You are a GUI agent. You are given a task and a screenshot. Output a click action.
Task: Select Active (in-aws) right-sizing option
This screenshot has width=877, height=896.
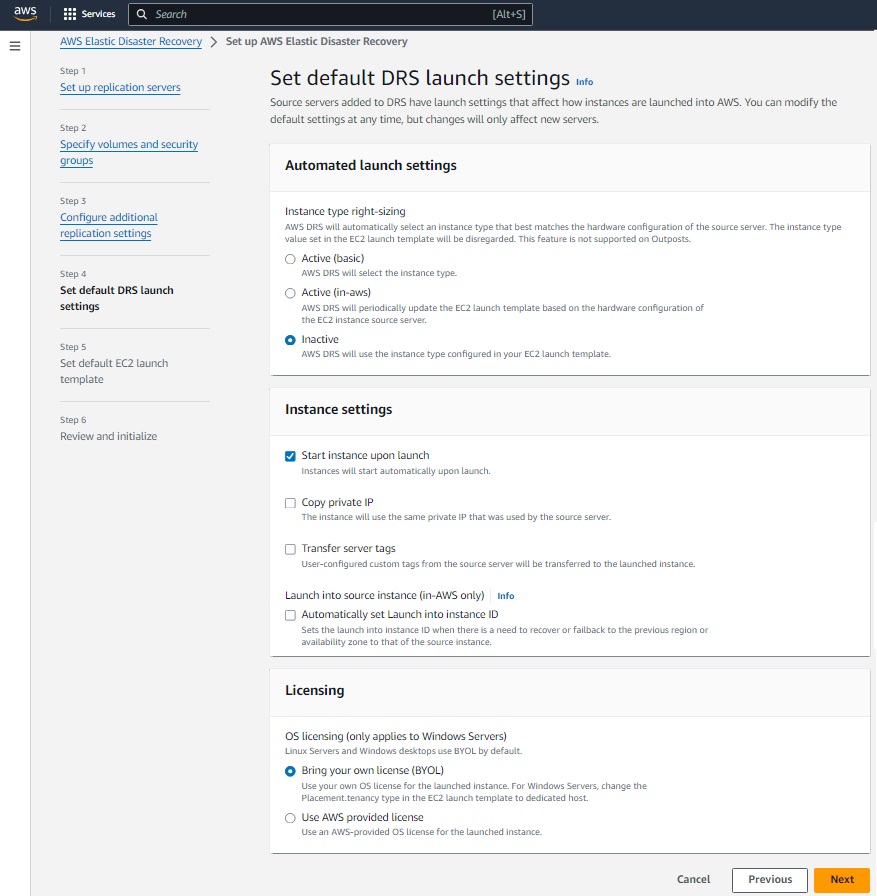(x=291, y=293)
